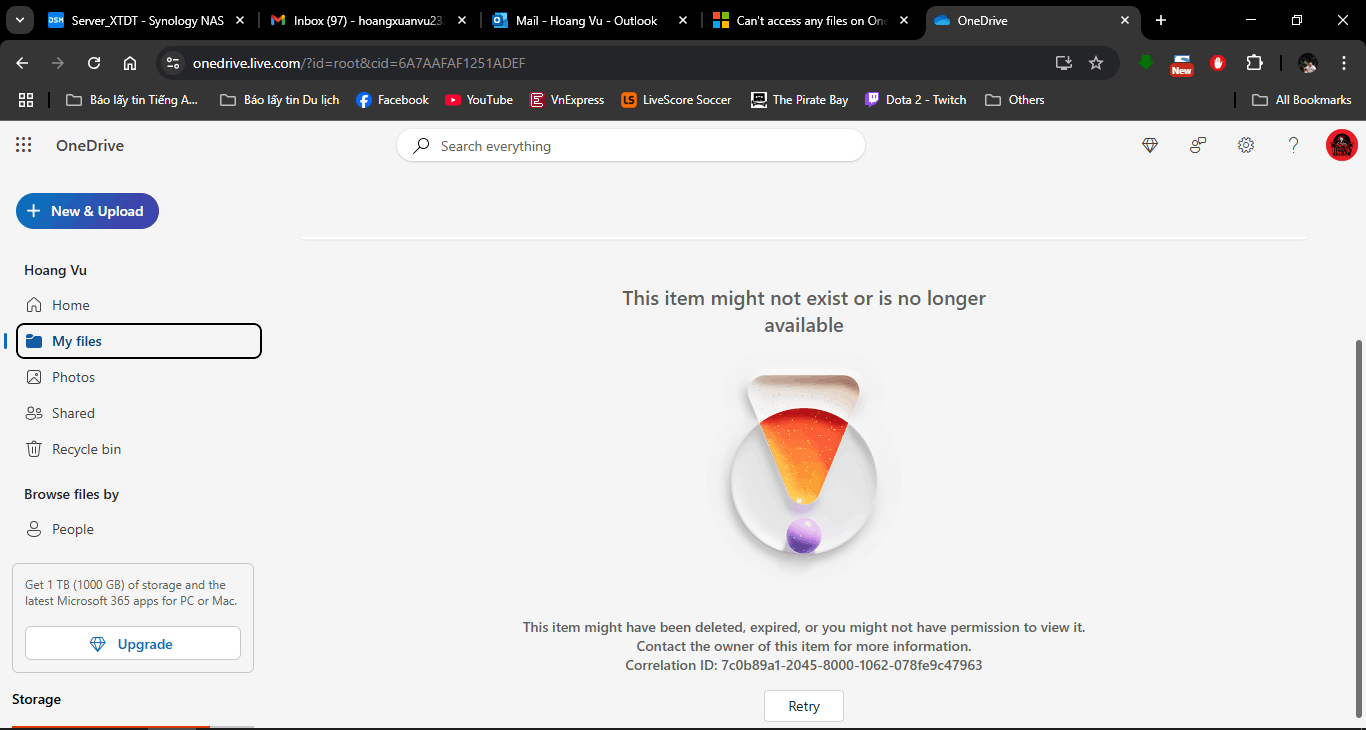Open Shared in sidebar
Image resolution: width=1366 pixels, height=730 pixels.
(x=139, y=413)
